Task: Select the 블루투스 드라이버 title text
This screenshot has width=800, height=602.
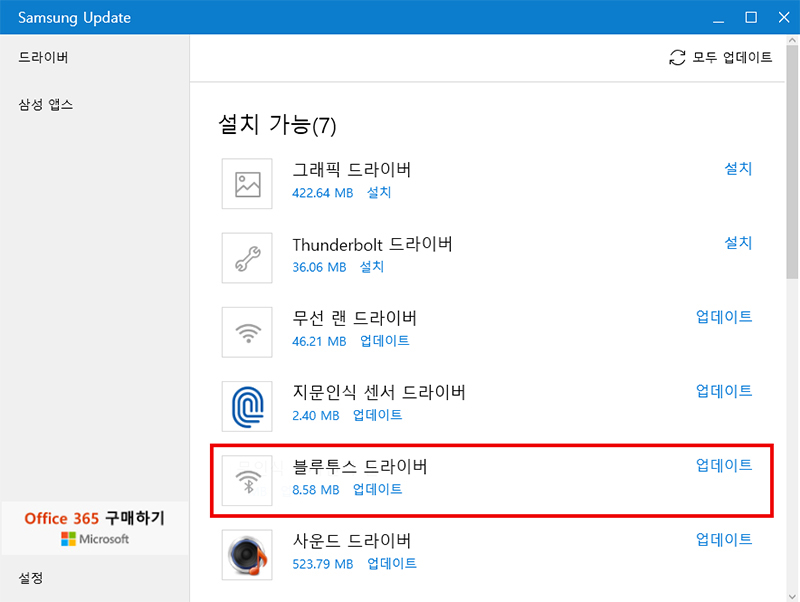Action: click(360, 467)
